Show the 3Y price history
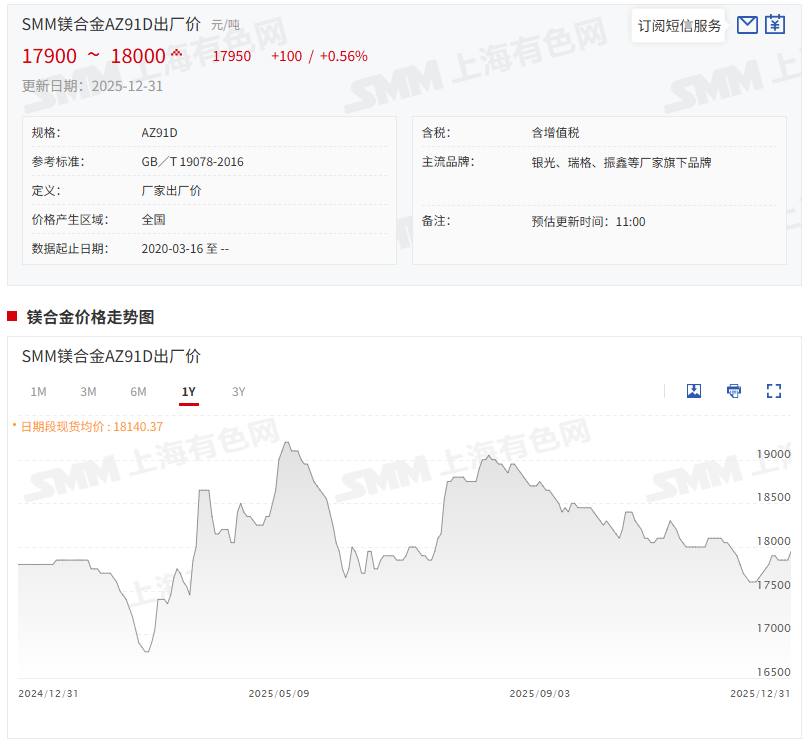This screenshot has width=808, height=744. point(238,392)
